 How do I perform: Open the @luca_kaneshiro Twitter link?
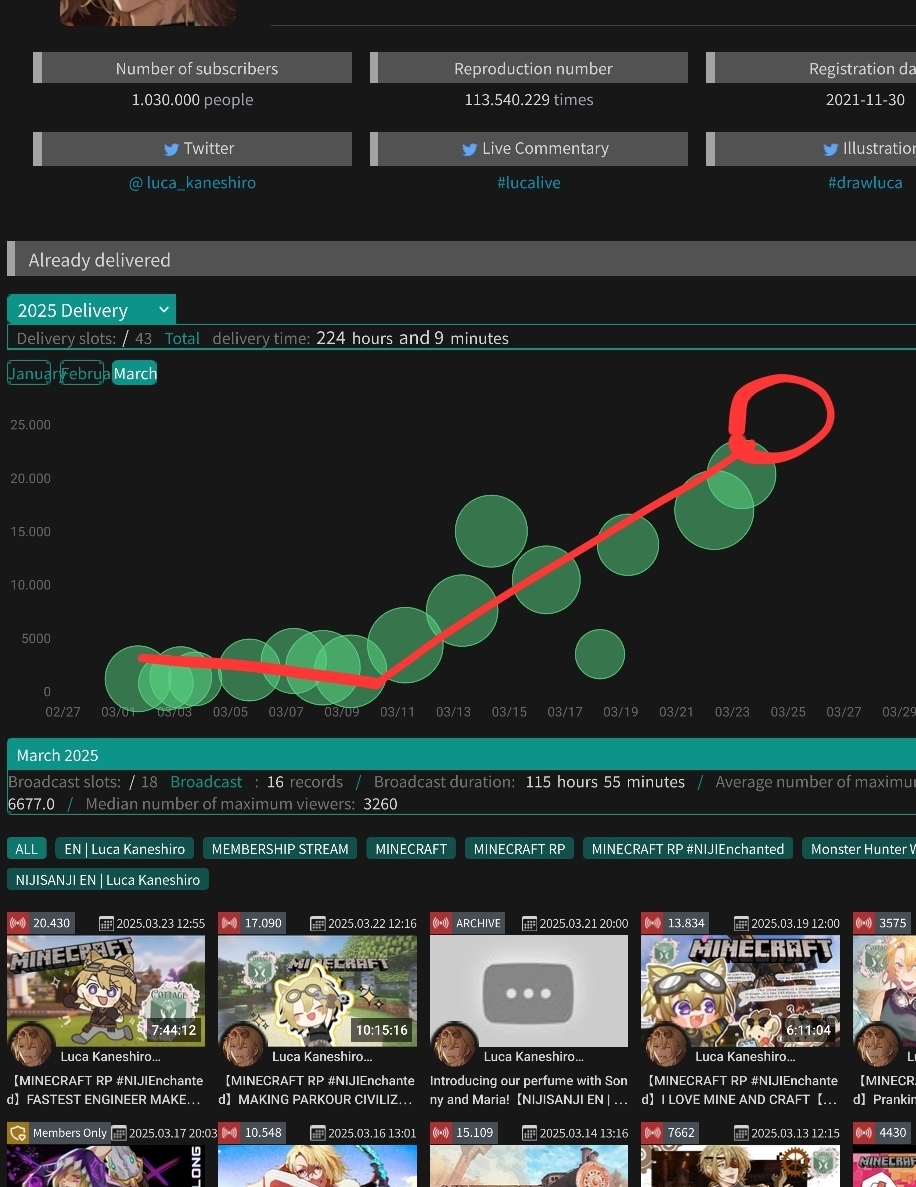click(x=192, y=182)
